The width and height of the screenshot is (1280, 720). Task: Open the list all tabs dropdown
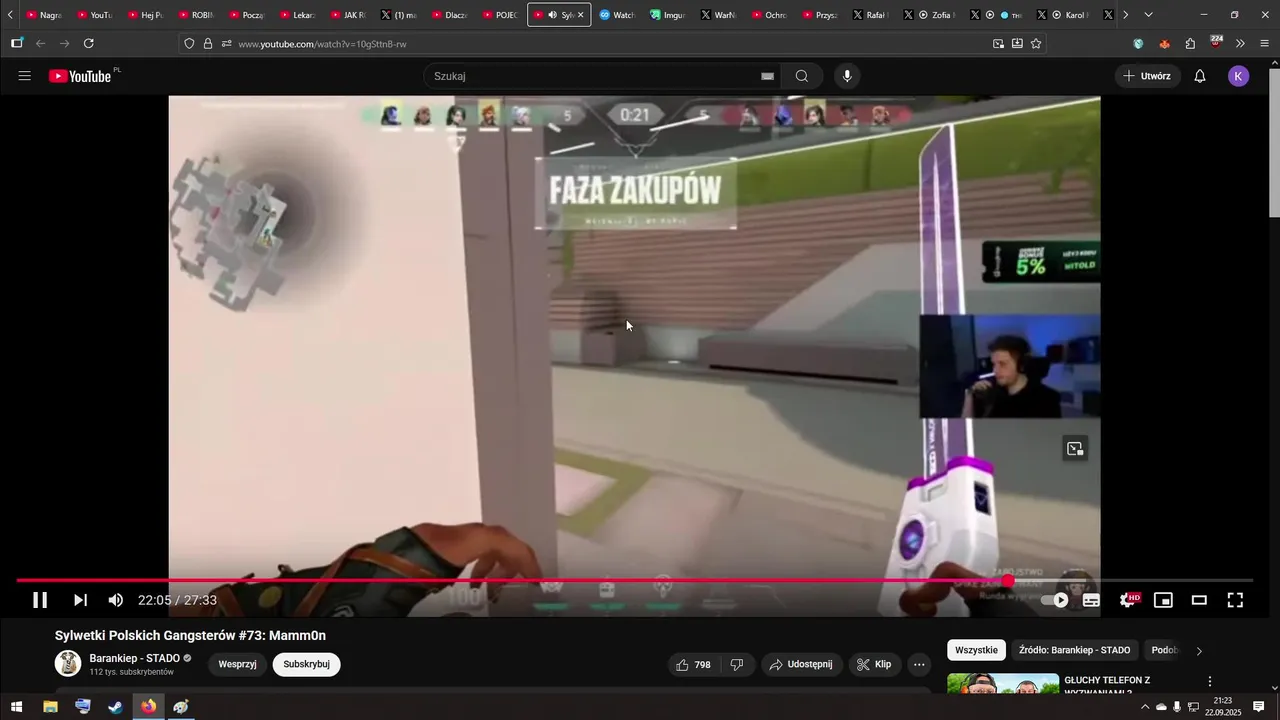[1148, 15]
